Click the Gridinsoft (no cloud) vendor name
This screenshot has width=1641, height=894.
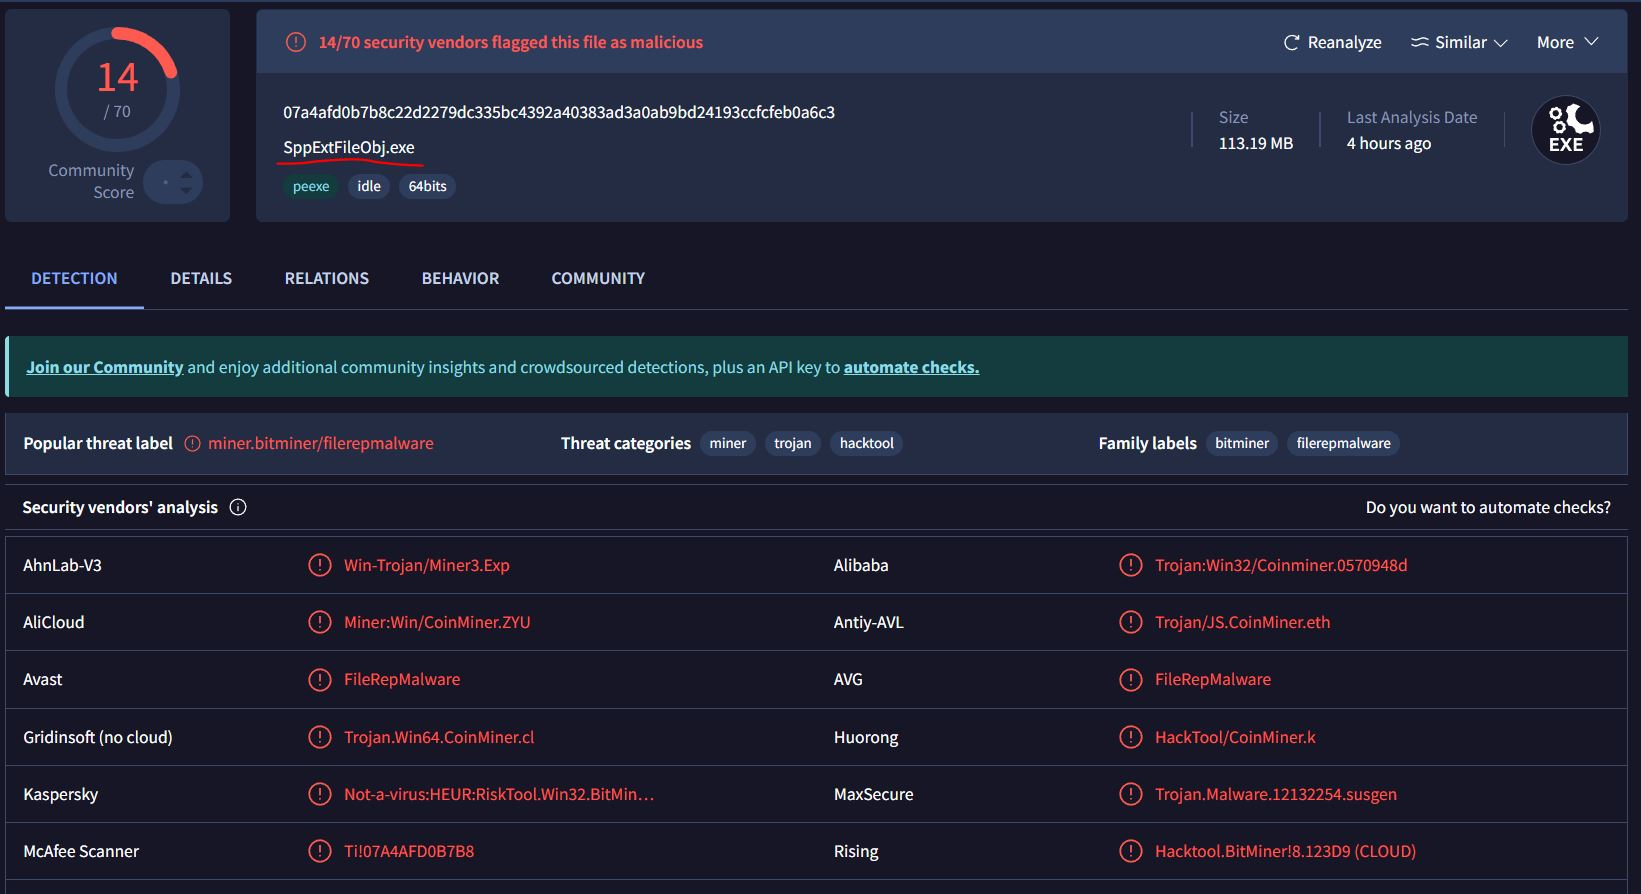(98, 737)
